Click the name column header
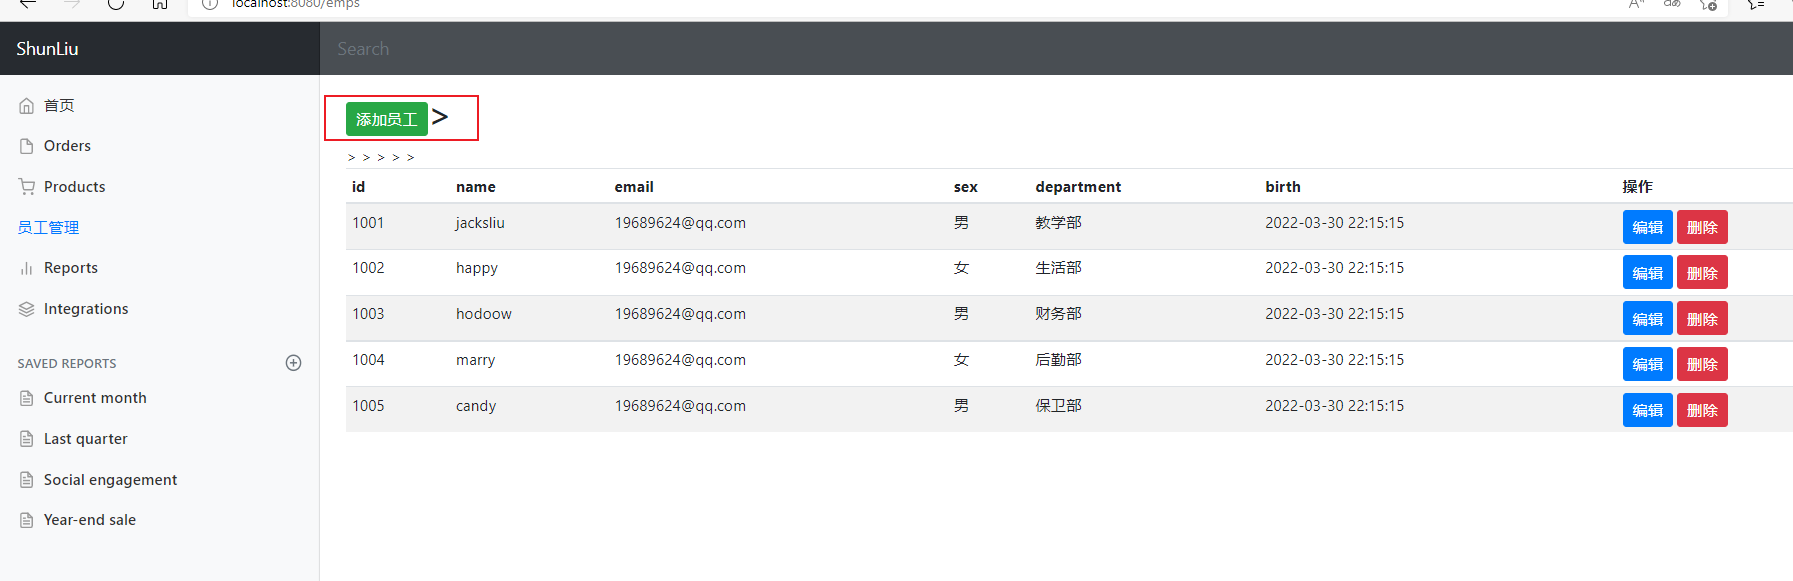 coord(476,187)
